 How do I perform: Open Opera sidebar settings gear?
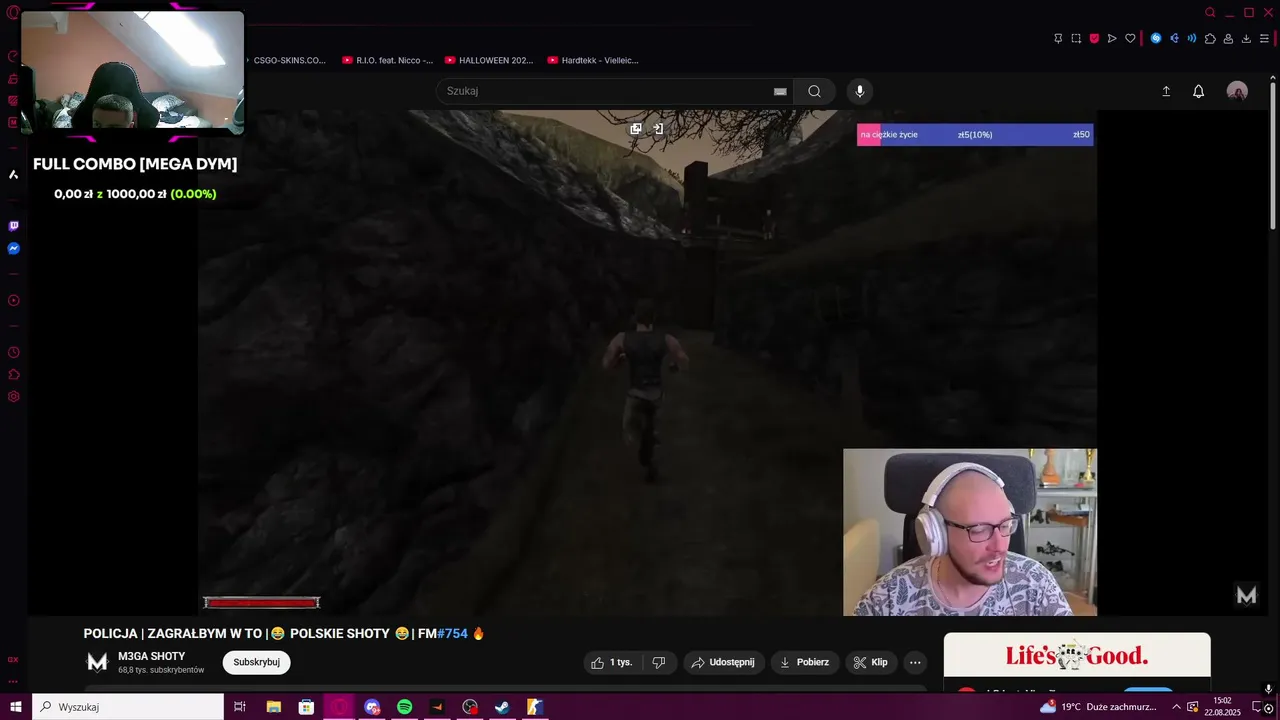[13, 396]
